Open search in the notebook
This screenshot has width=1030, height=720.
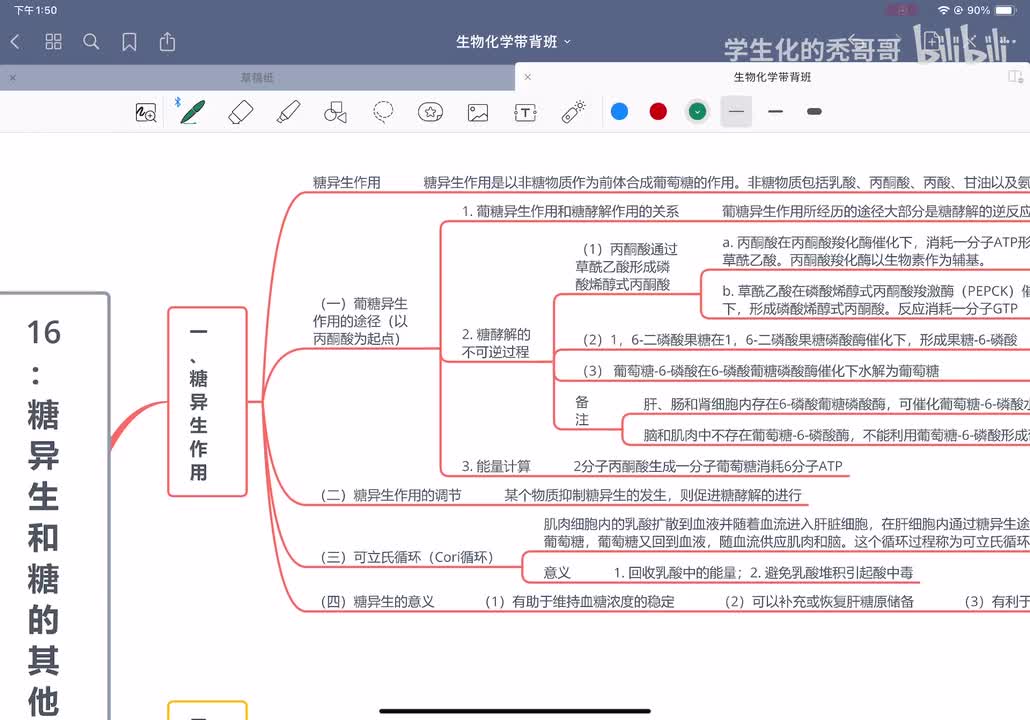coord(91,42)
